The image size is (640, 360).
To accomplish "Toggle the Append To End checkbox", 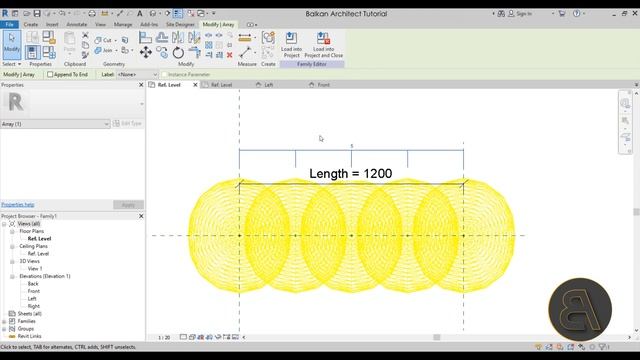I will click(50, 74).
